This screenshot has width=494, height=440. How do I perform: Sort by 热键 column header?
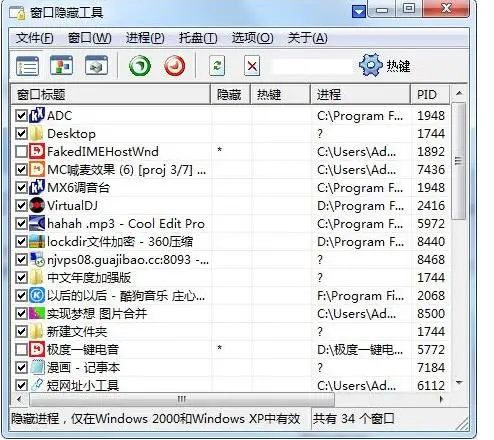pyautogui.click(x=280, y=95)
